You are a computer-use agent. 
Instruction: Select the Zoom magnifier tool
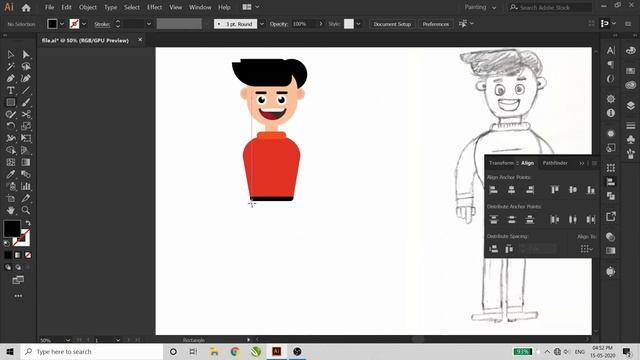(26, 210)
